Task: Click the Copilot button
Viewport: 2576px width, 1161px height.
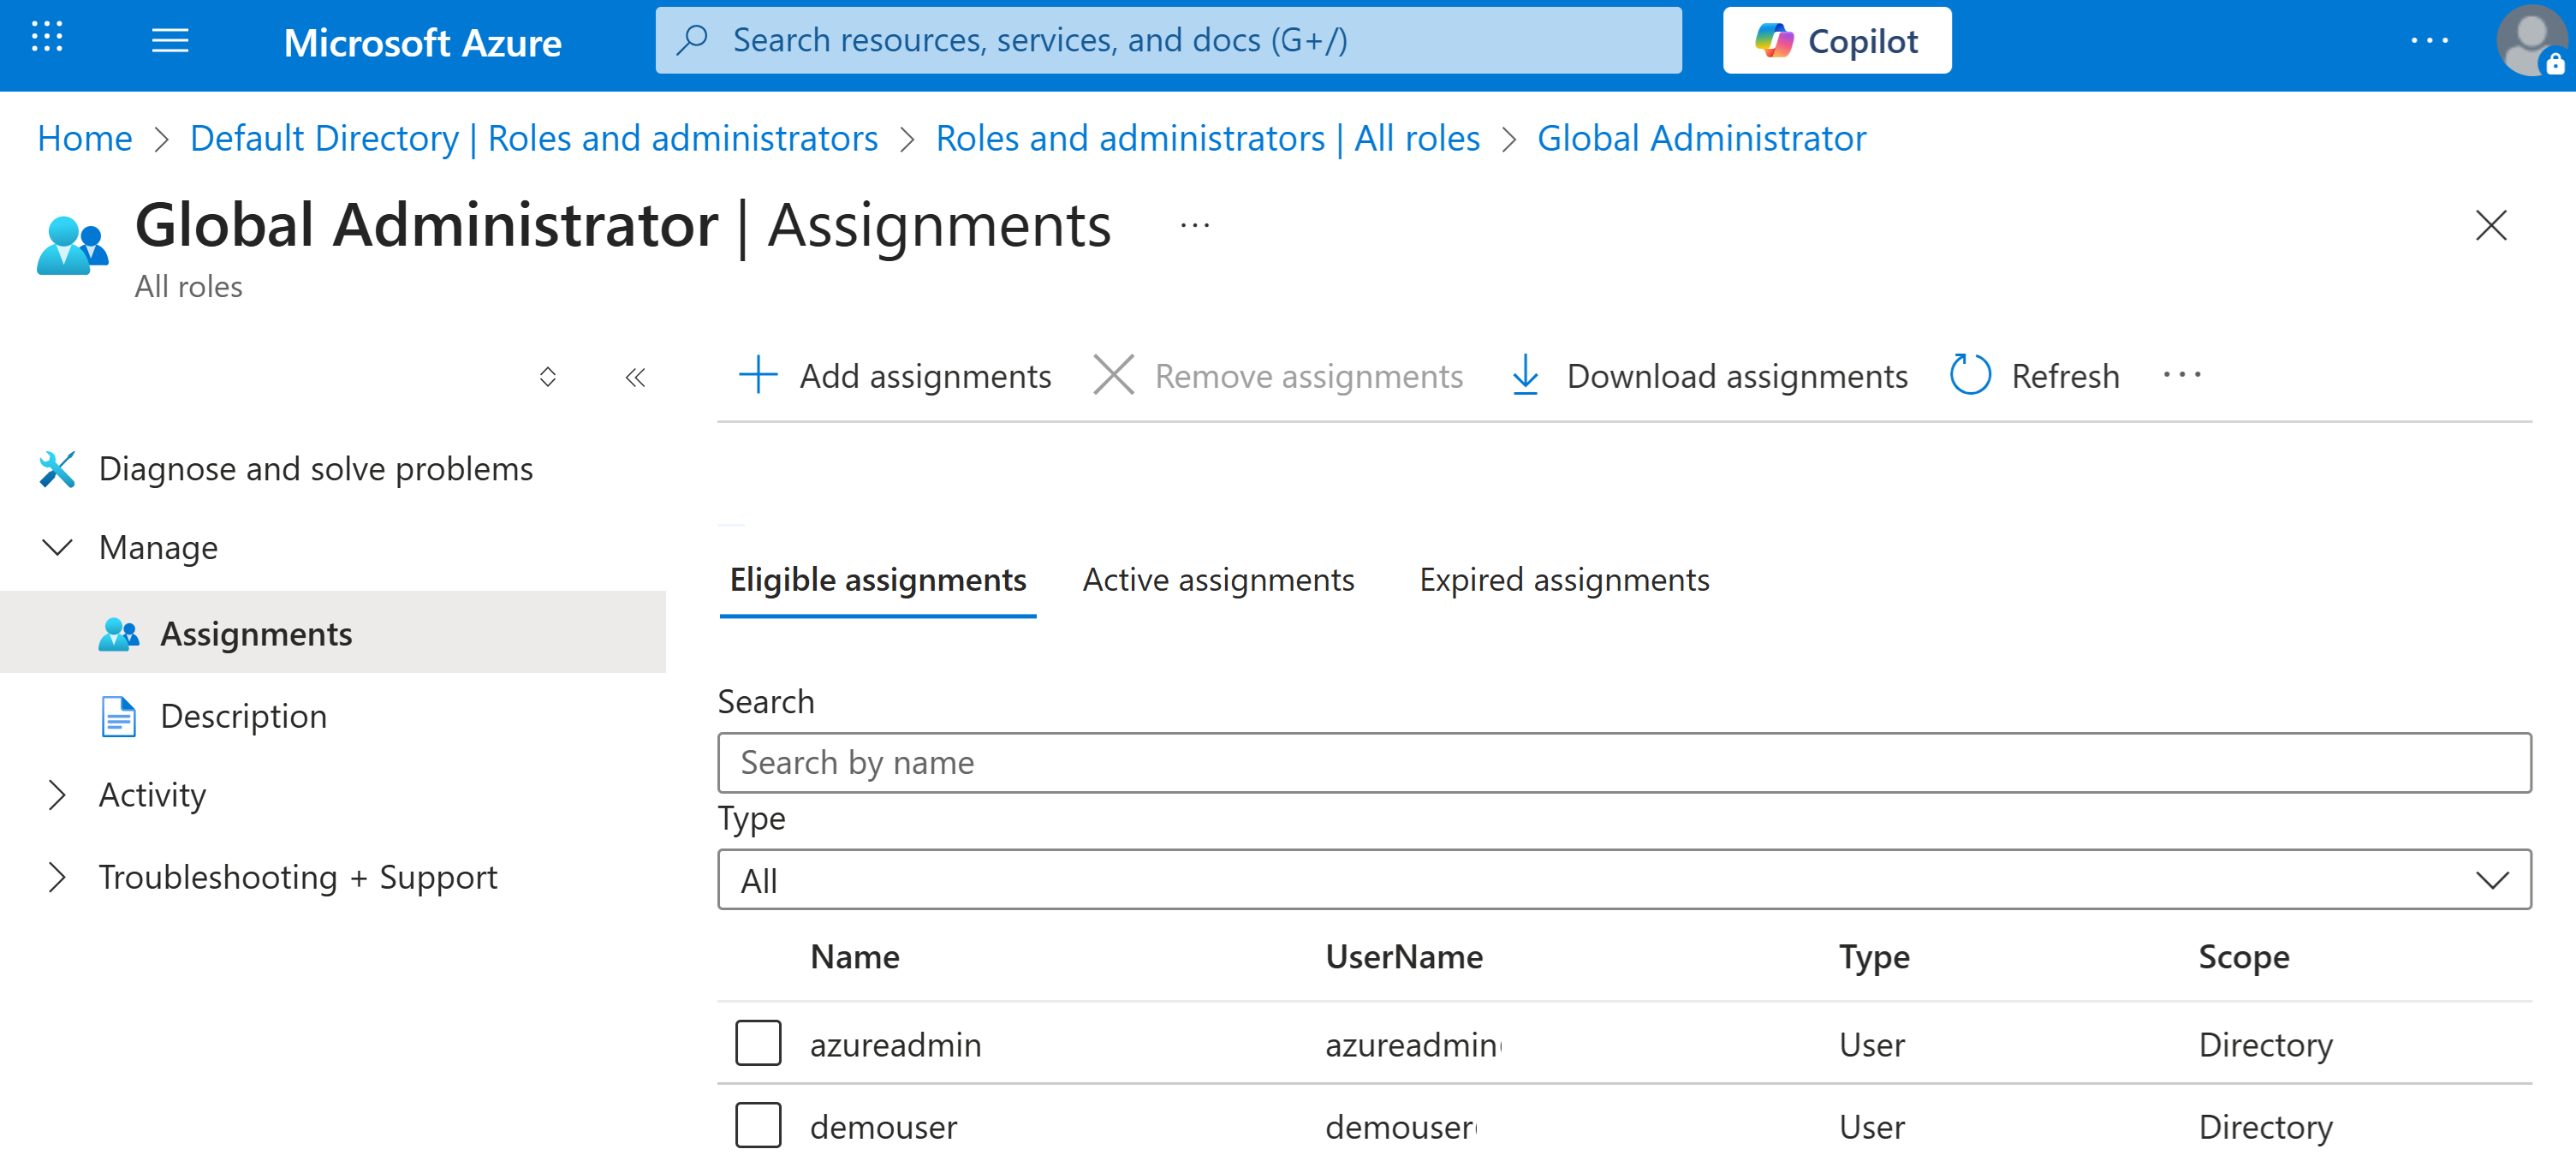Action: tap(1836, 41)
